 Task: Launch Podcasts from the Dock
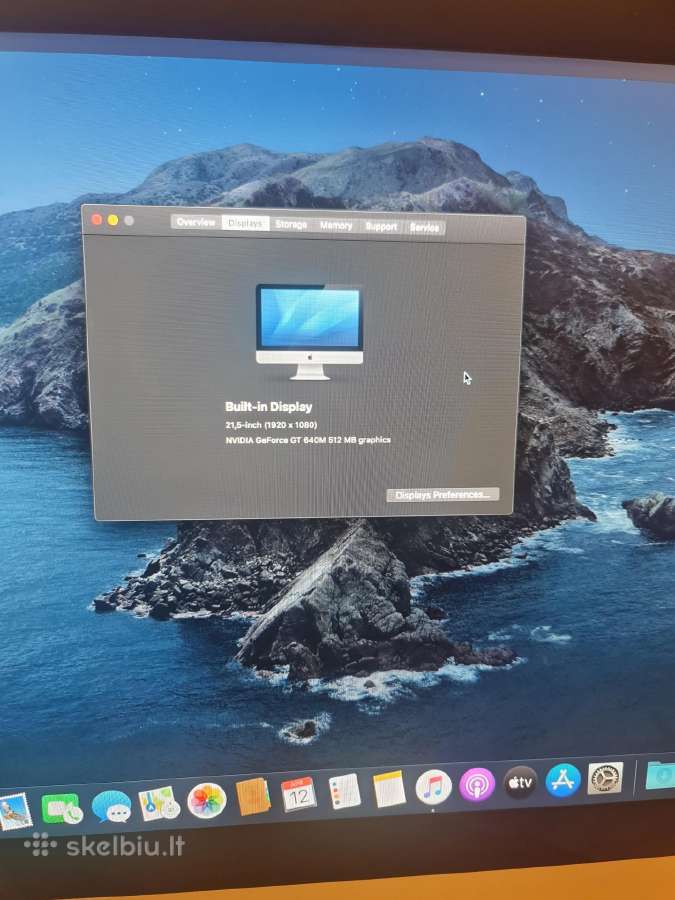click(477, 784)
